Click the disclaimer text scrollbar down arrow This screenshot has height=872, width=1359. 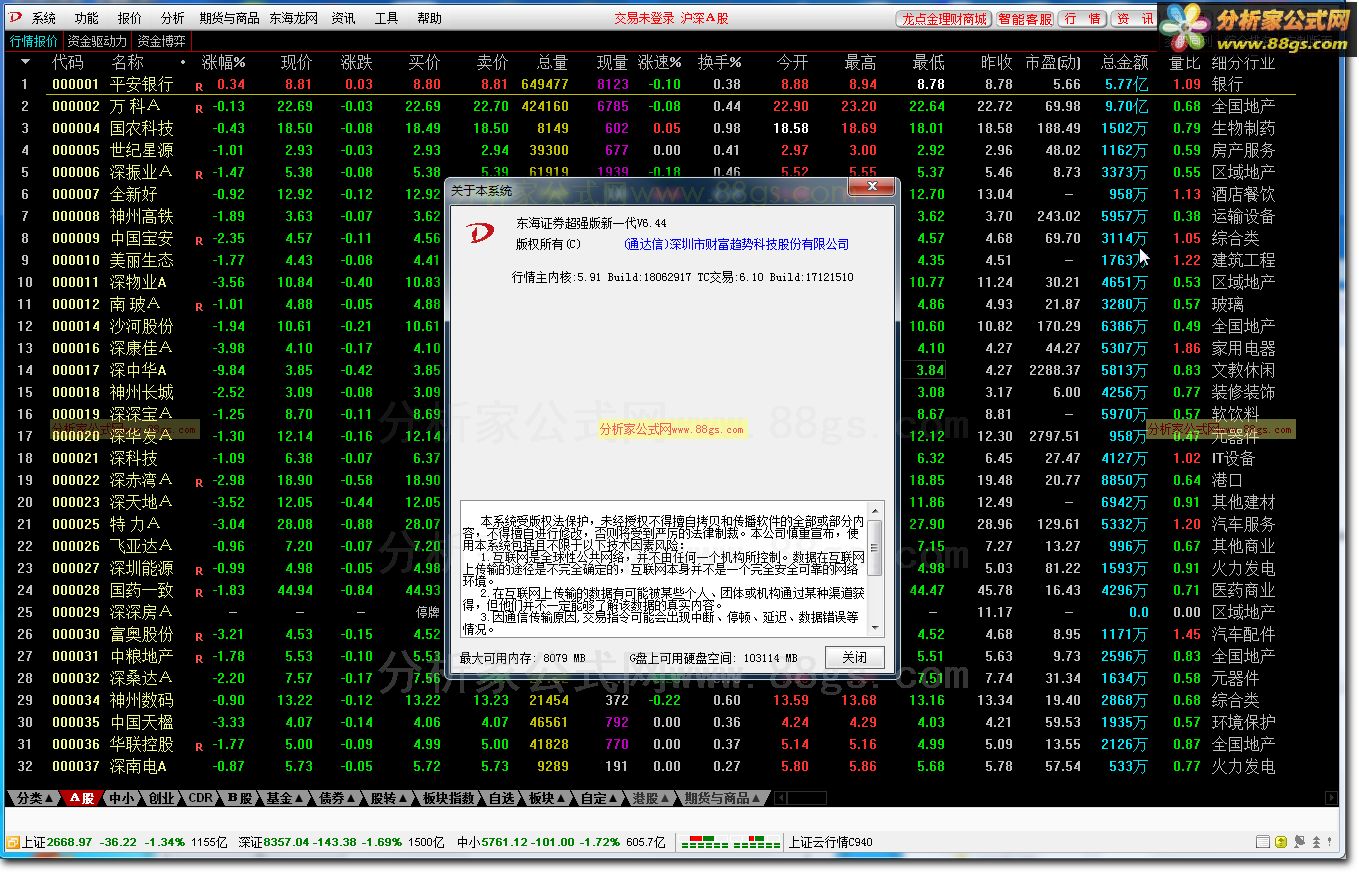tap(876, 627)
